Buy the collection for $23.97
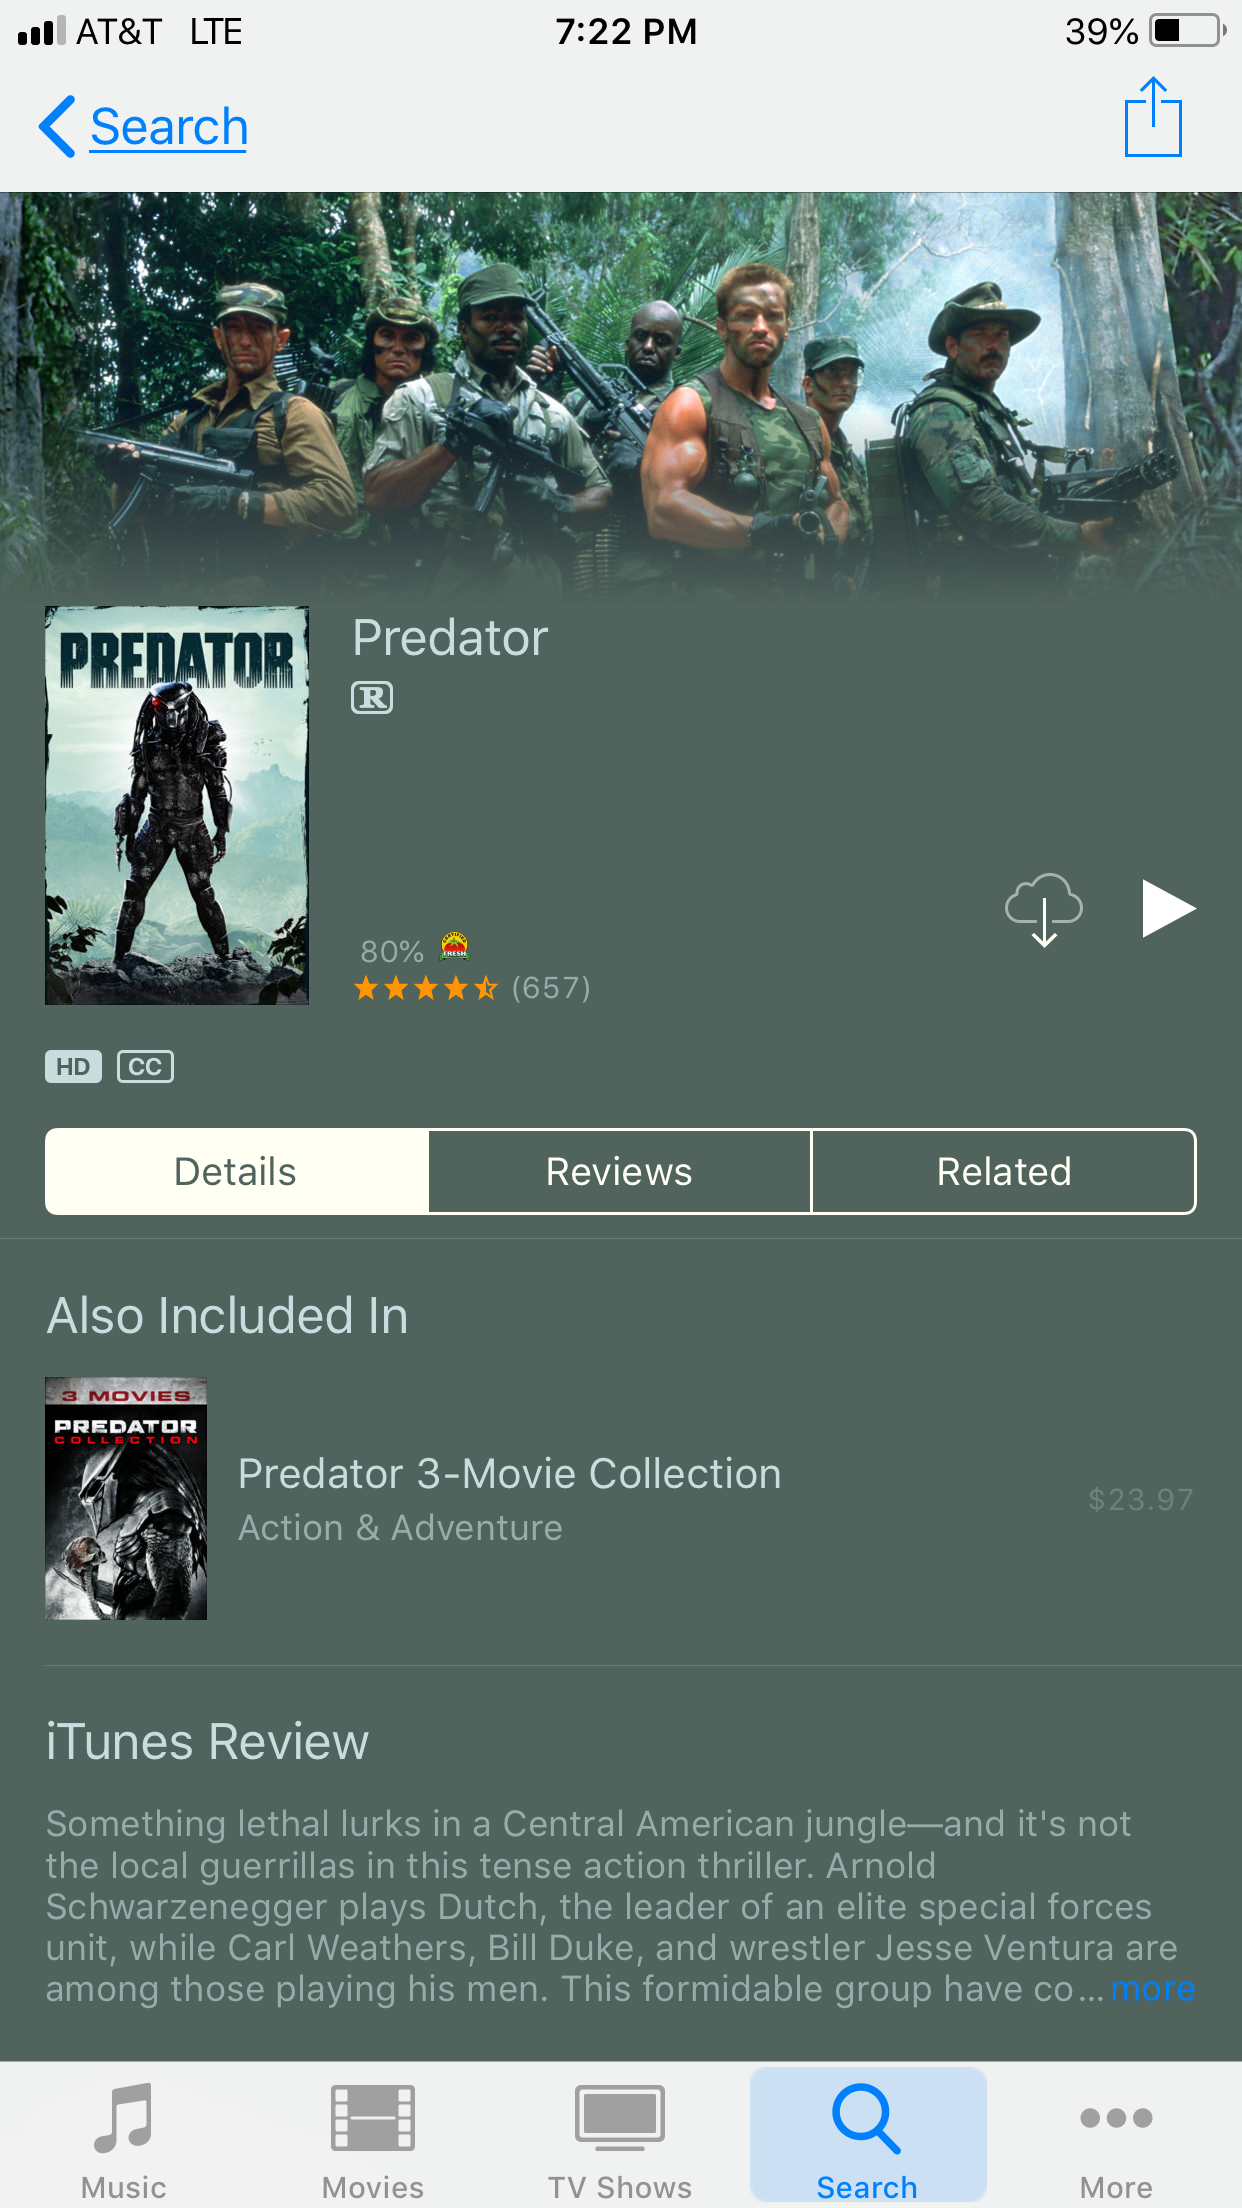 click(1141, 1499)
